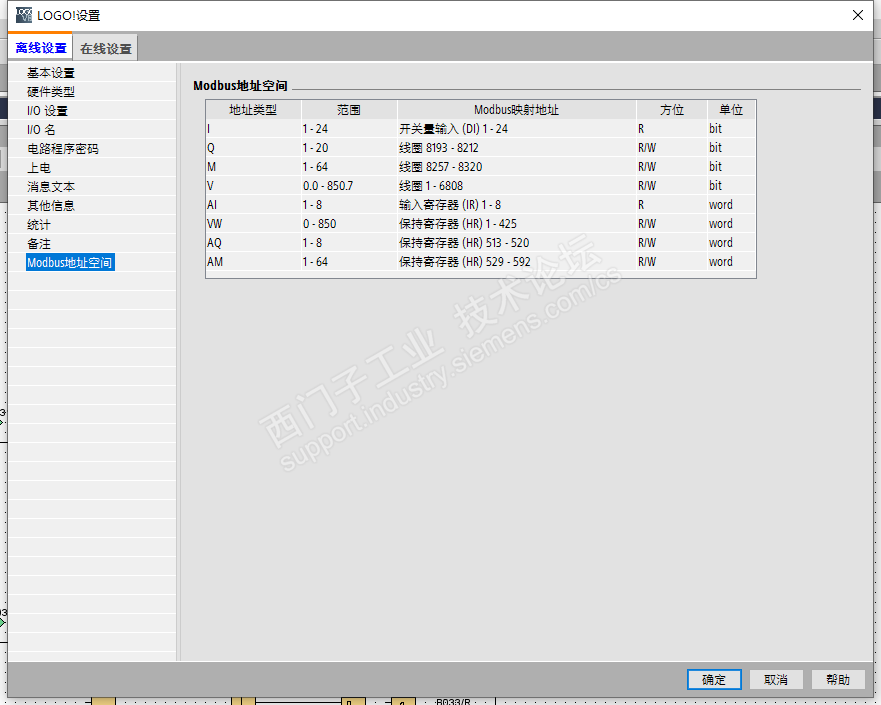This screenshot has height=705, width=881.
Task: Click the 范围 column header
Action: coord(349,110)
